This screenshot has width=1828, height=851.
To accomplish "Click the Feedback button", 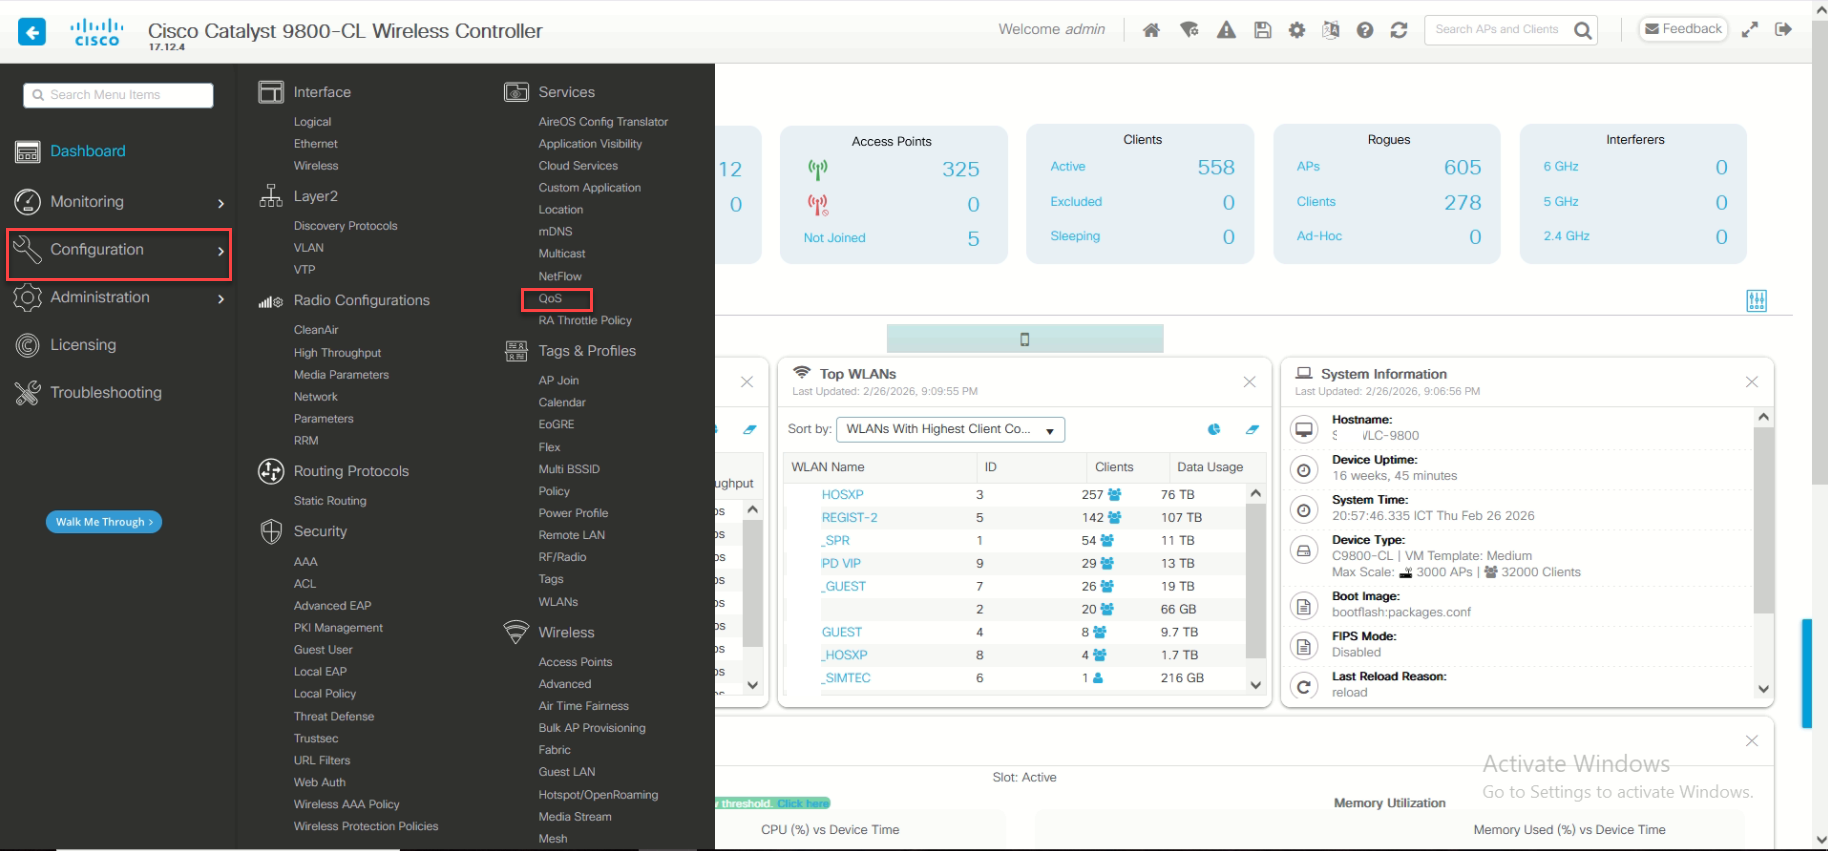I will pos(1684,29).
